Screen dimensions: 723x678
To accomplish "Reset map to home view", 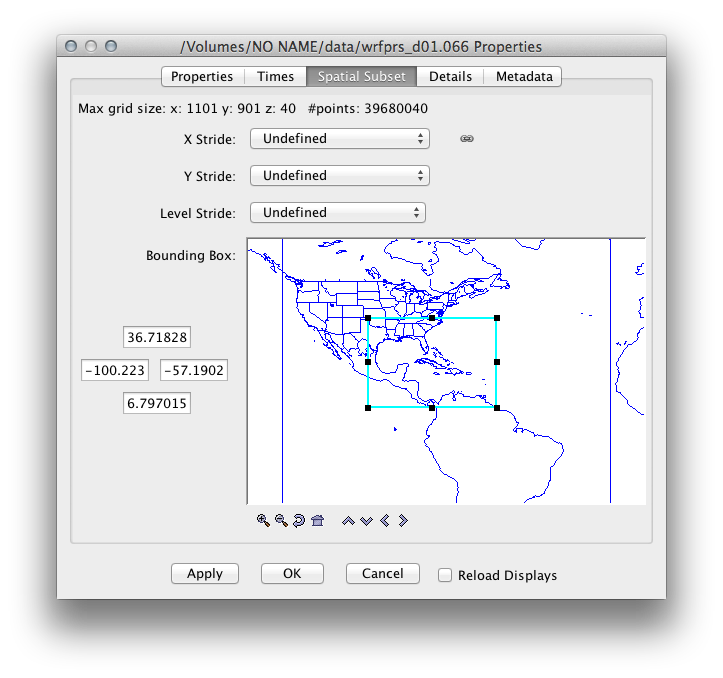I will (317, 520).
